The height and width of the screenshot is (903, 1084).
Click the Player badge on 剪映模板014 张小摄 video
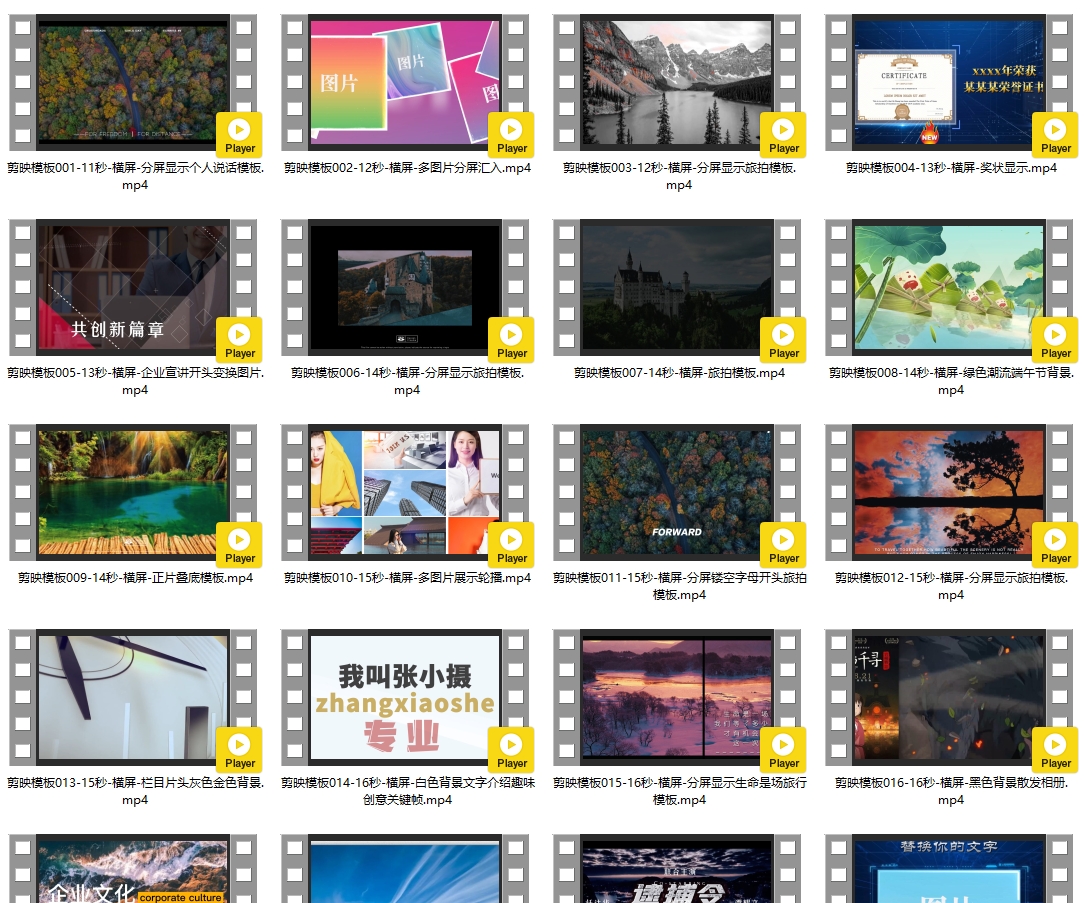coord(511,750)
